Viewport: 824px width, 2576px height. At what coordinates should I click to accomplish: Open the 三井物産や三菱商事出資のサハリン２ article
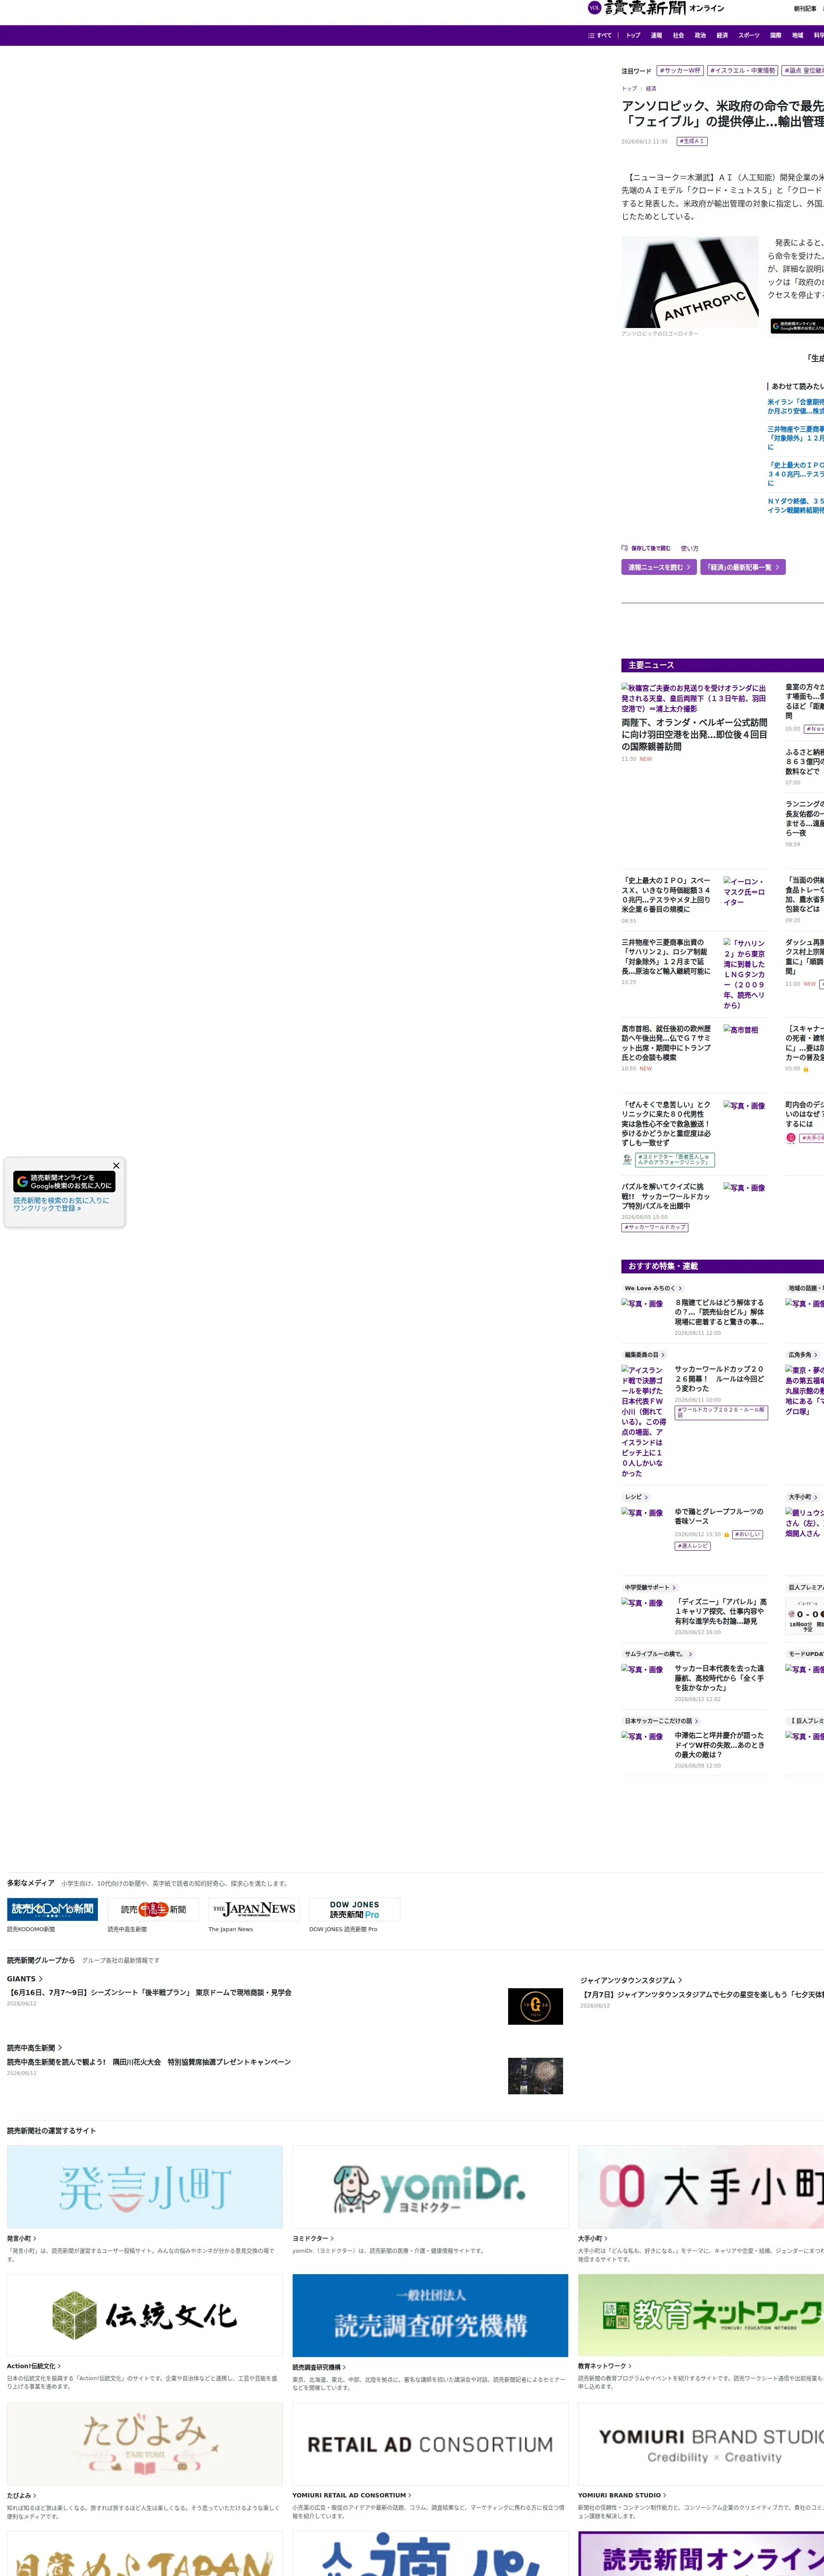[667, 957]
